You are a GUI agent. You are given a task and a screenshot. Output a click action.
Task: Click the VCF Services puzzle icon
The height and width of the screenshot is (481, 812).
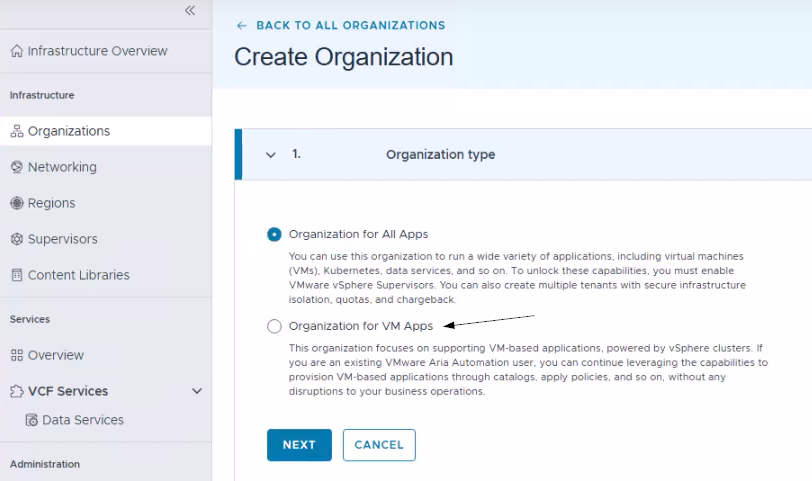[16, 391]
